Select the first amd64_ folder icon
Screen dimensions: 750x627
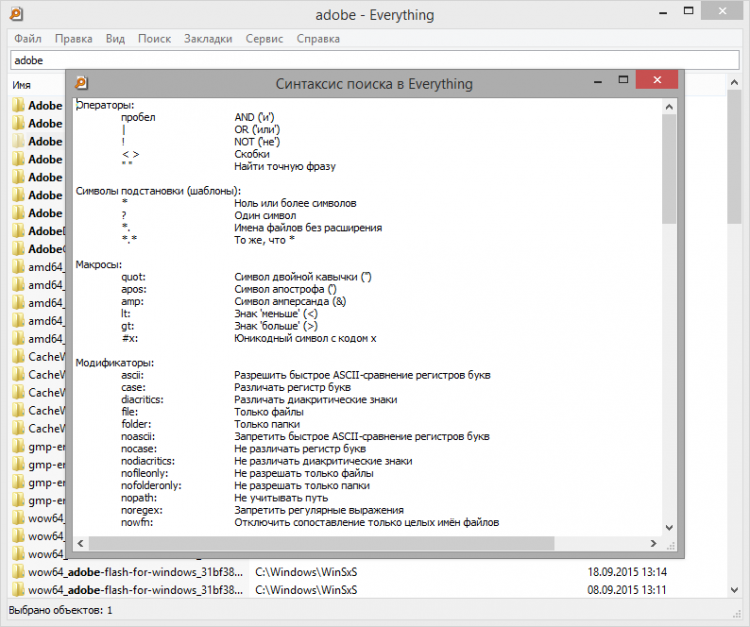[18, 267]
